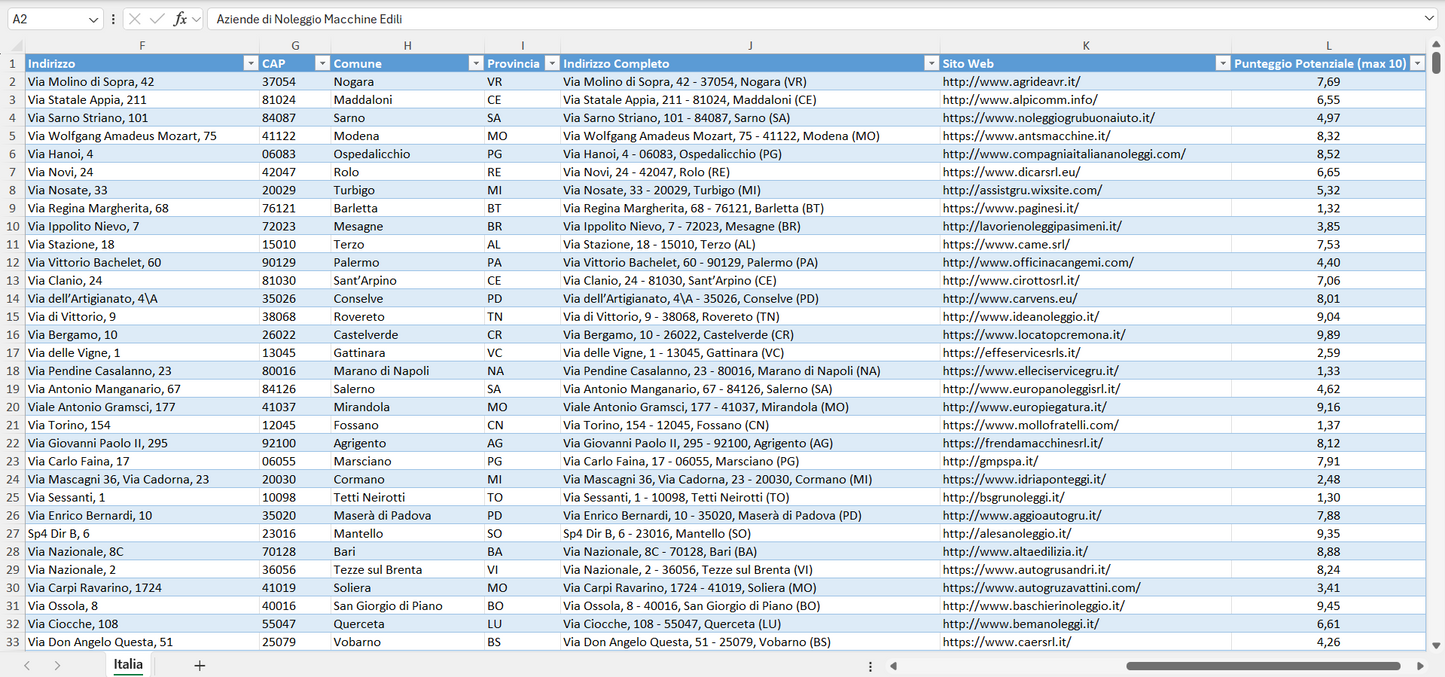Open the Indirizzo Completo filter dropdown

[x=930, y=63]
